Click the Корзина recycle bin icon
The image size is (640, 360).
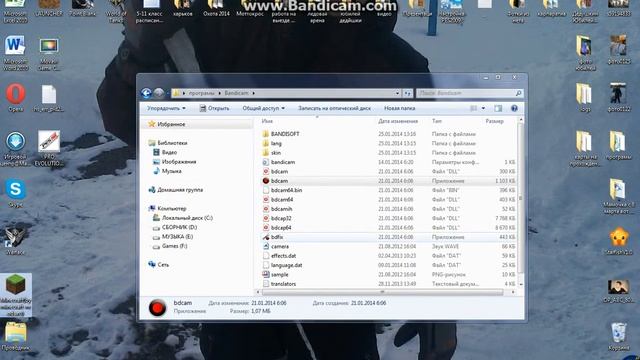(x=619, y=336)
